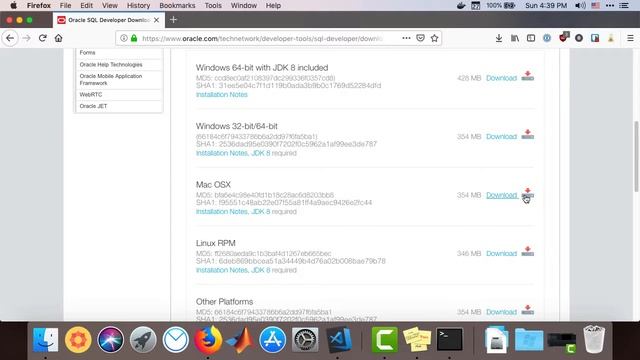Image resolution: width=640 pixels, height=360 pixels.
Task: Open JDK 8 link under Linux RPM
Action: point(260,270)
